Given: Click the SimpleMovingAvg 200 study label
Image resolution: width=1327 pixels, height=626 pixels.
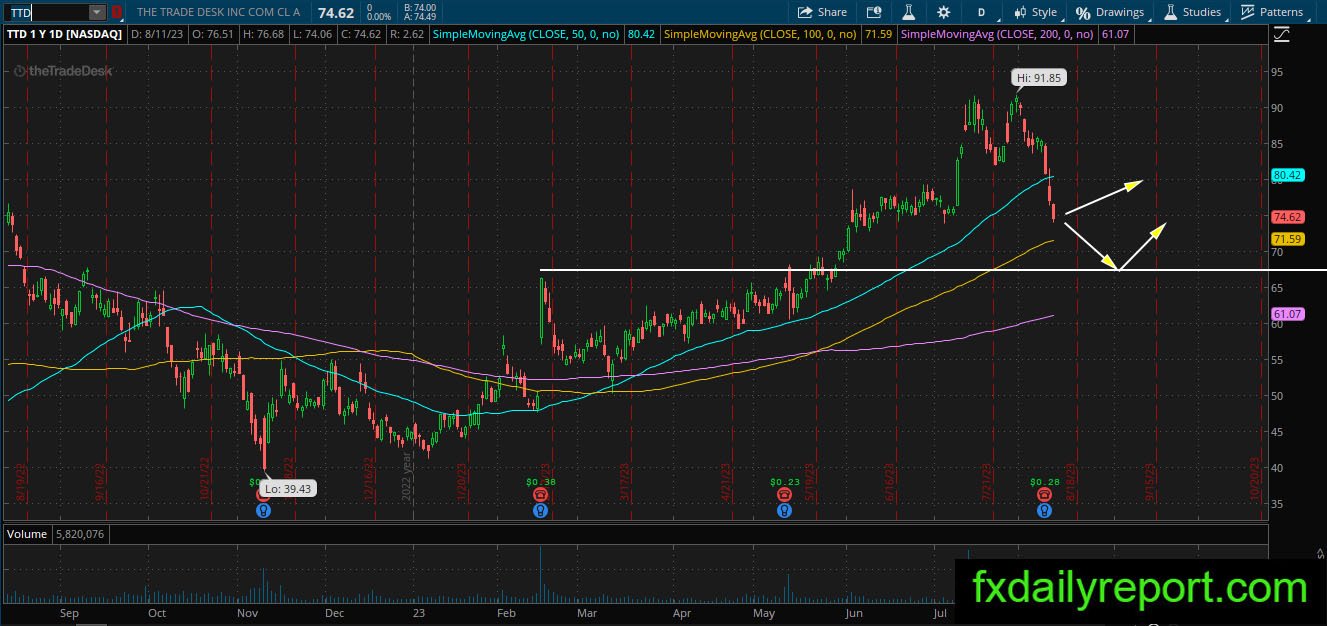Looking at the screenshot, I should click(999, 34).
